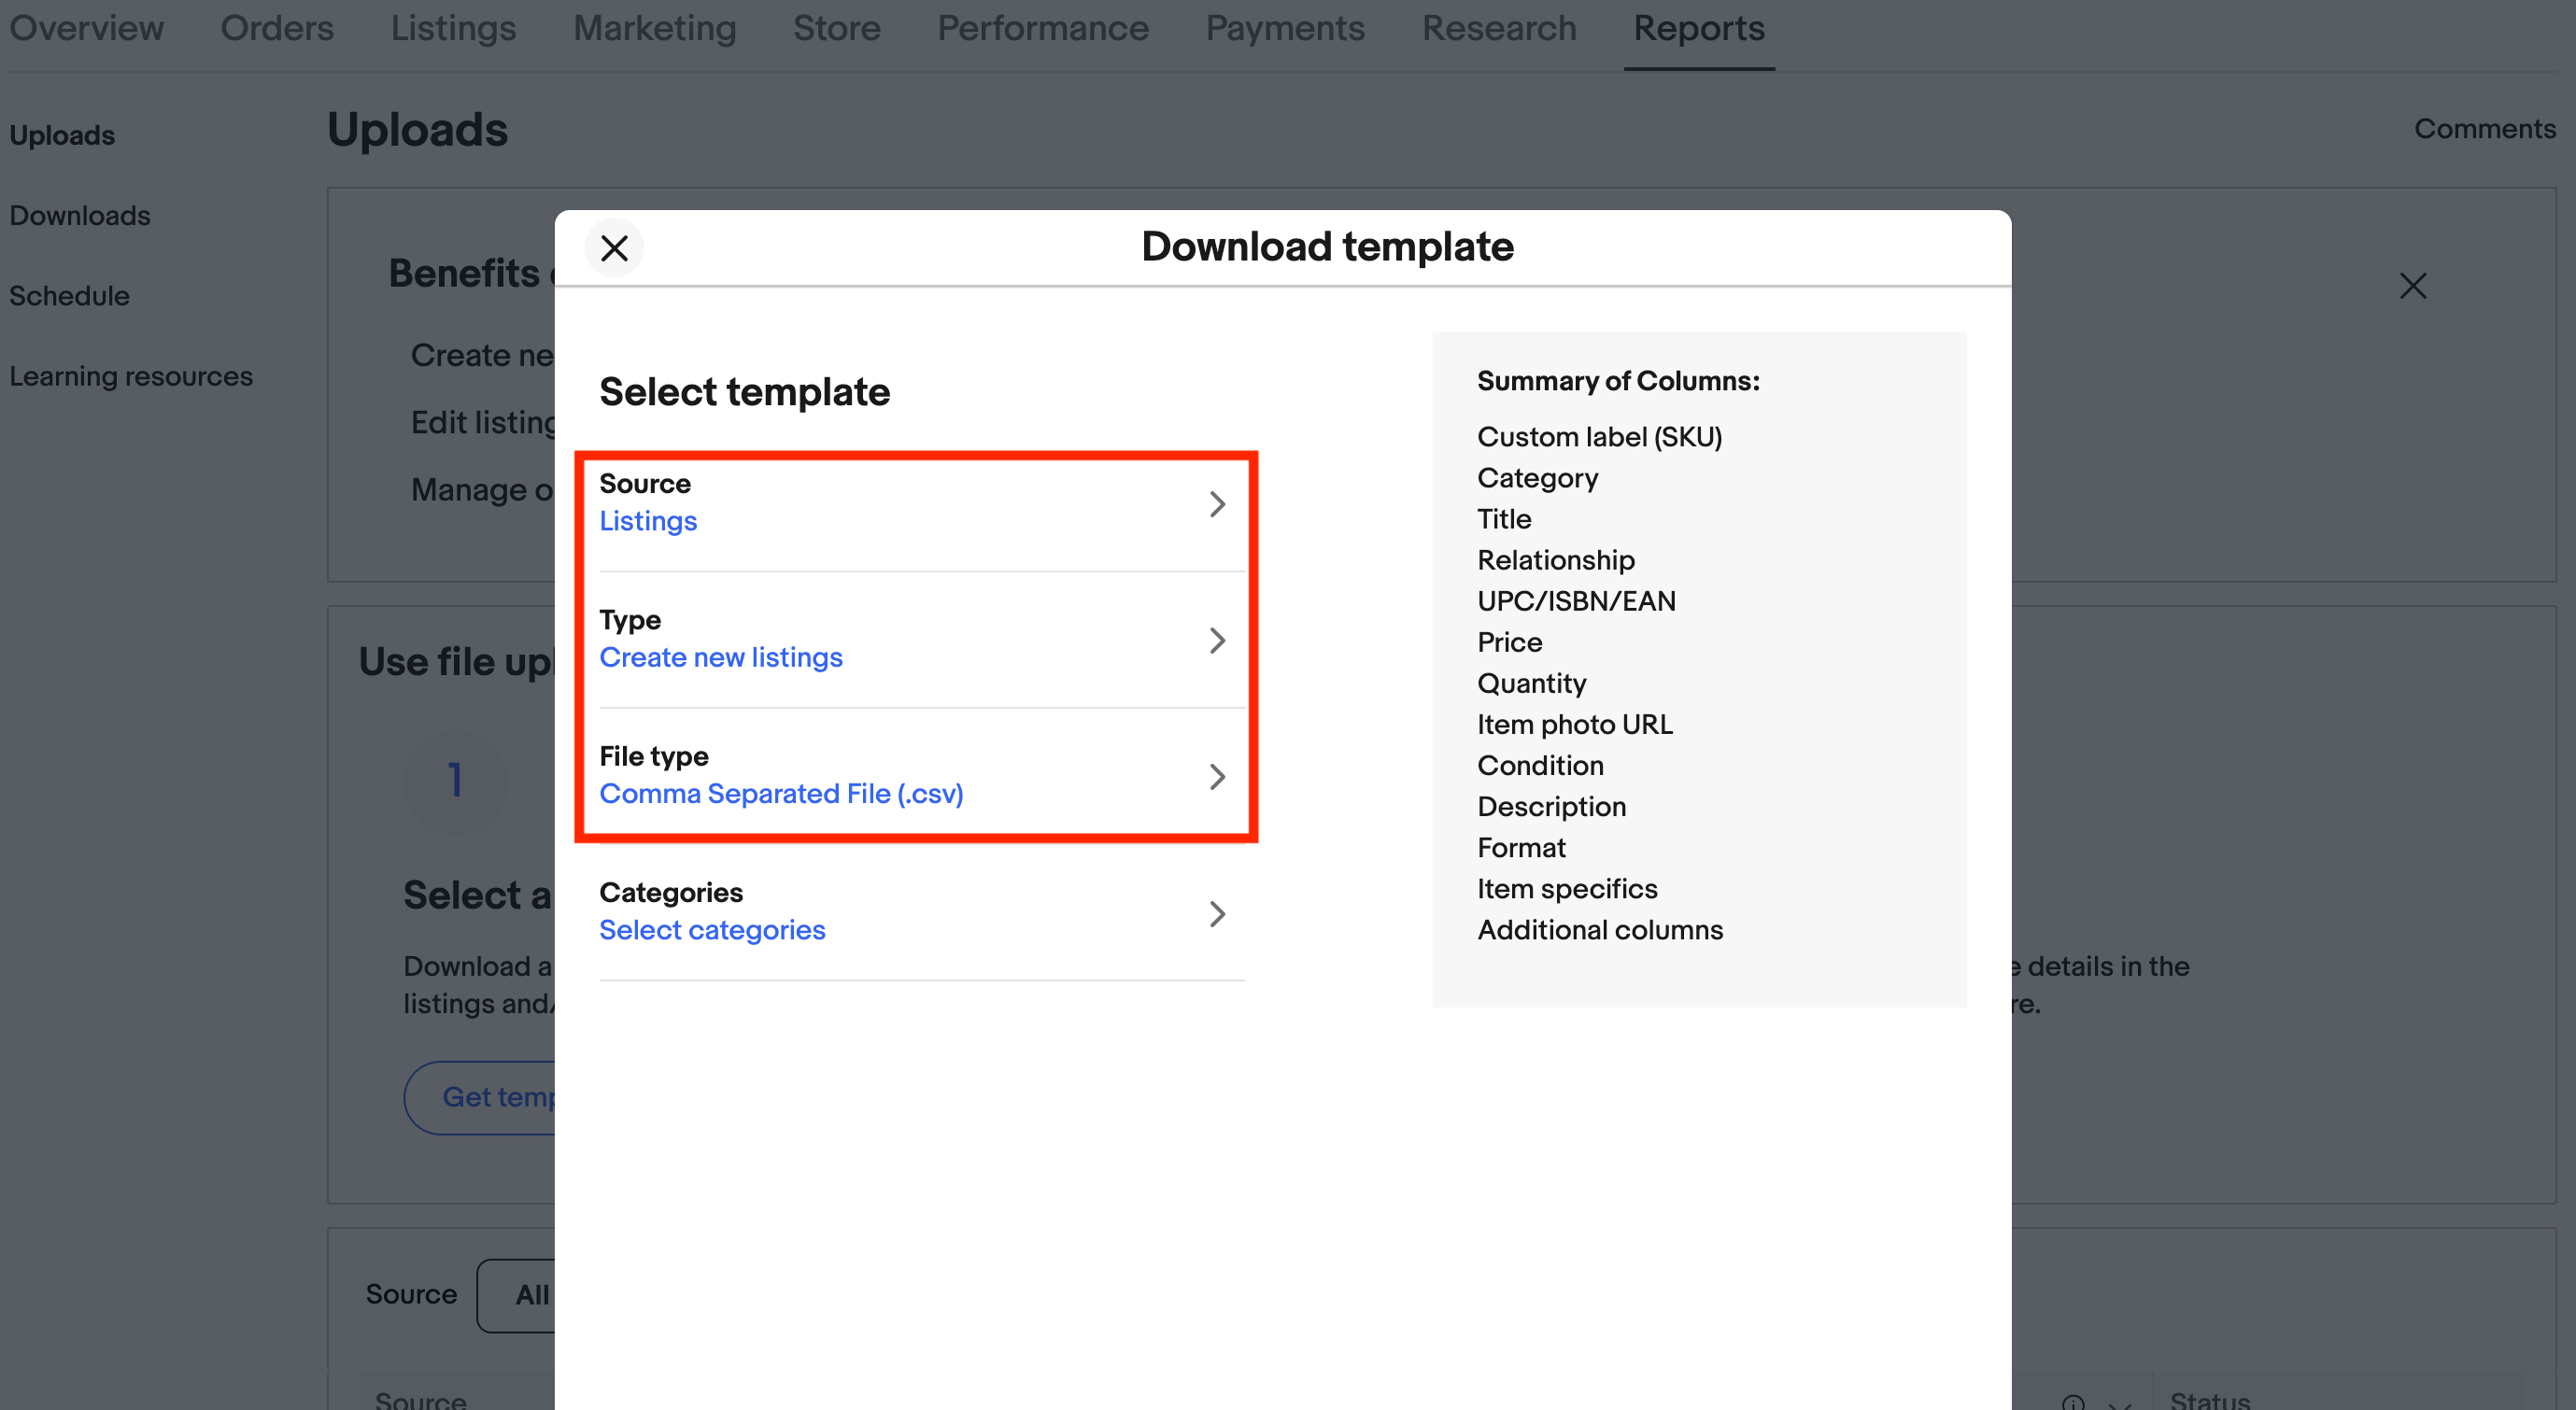This screenshot has height=1410, width=2576.
Task: Click the Description column entry
Action: 1552,806
